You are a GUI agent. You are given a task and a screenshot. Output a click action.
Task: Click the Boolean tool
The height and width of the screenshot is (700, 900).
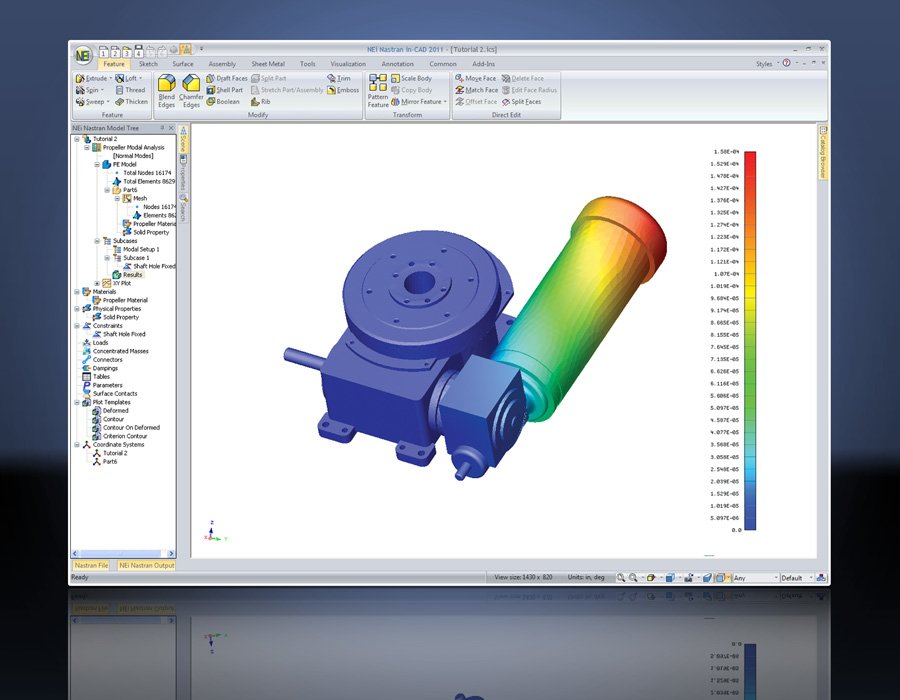(223, 102)
